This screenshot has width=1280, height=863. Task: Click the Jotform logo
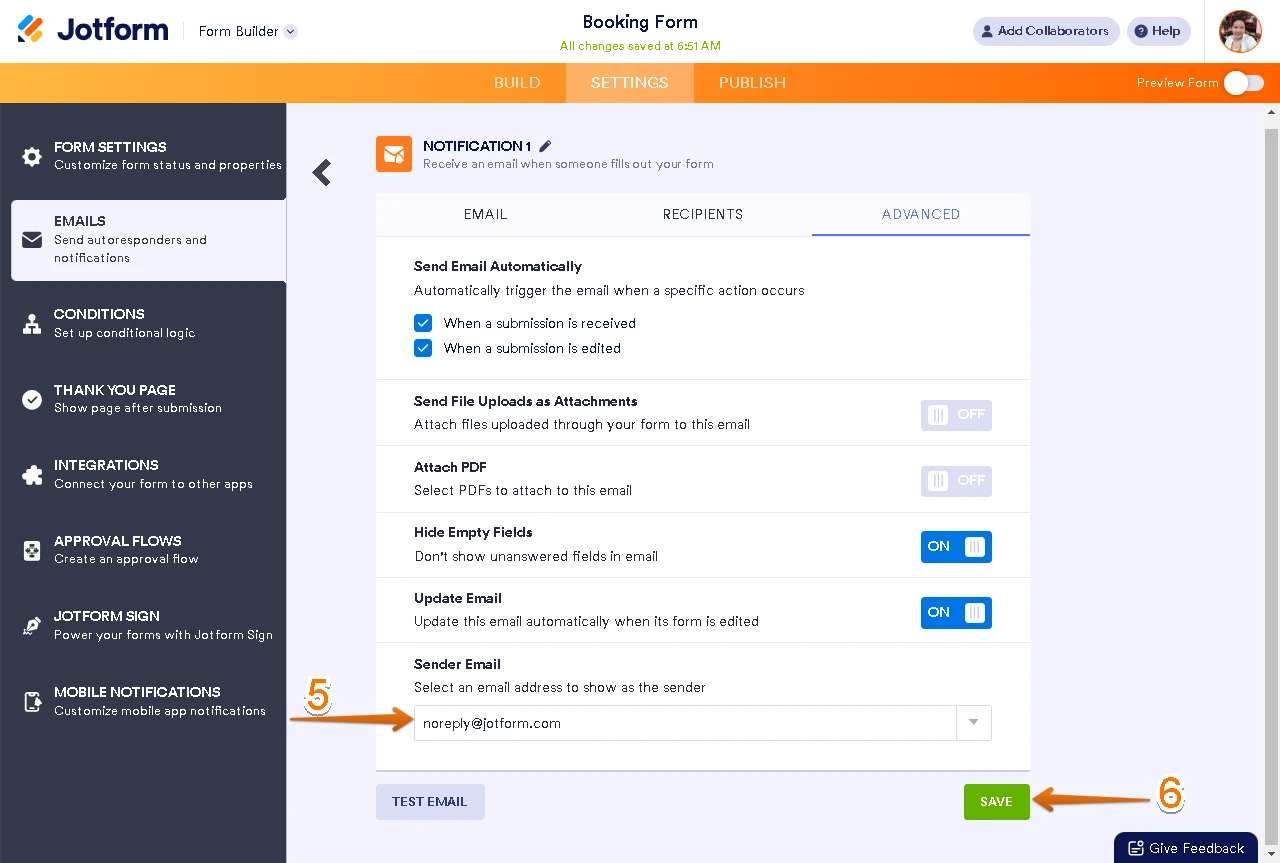[x=93, y=30]
